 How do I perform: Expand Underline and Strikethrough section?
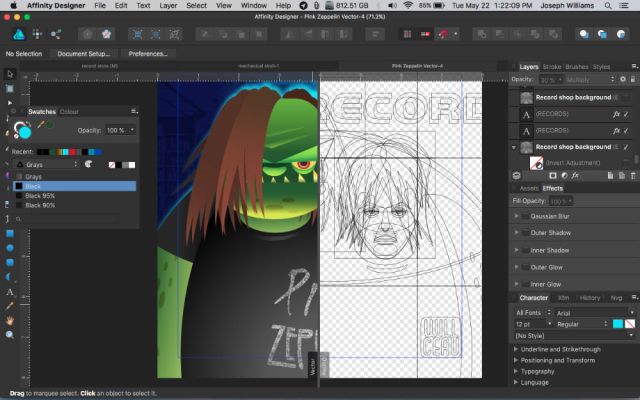point(516,349)
